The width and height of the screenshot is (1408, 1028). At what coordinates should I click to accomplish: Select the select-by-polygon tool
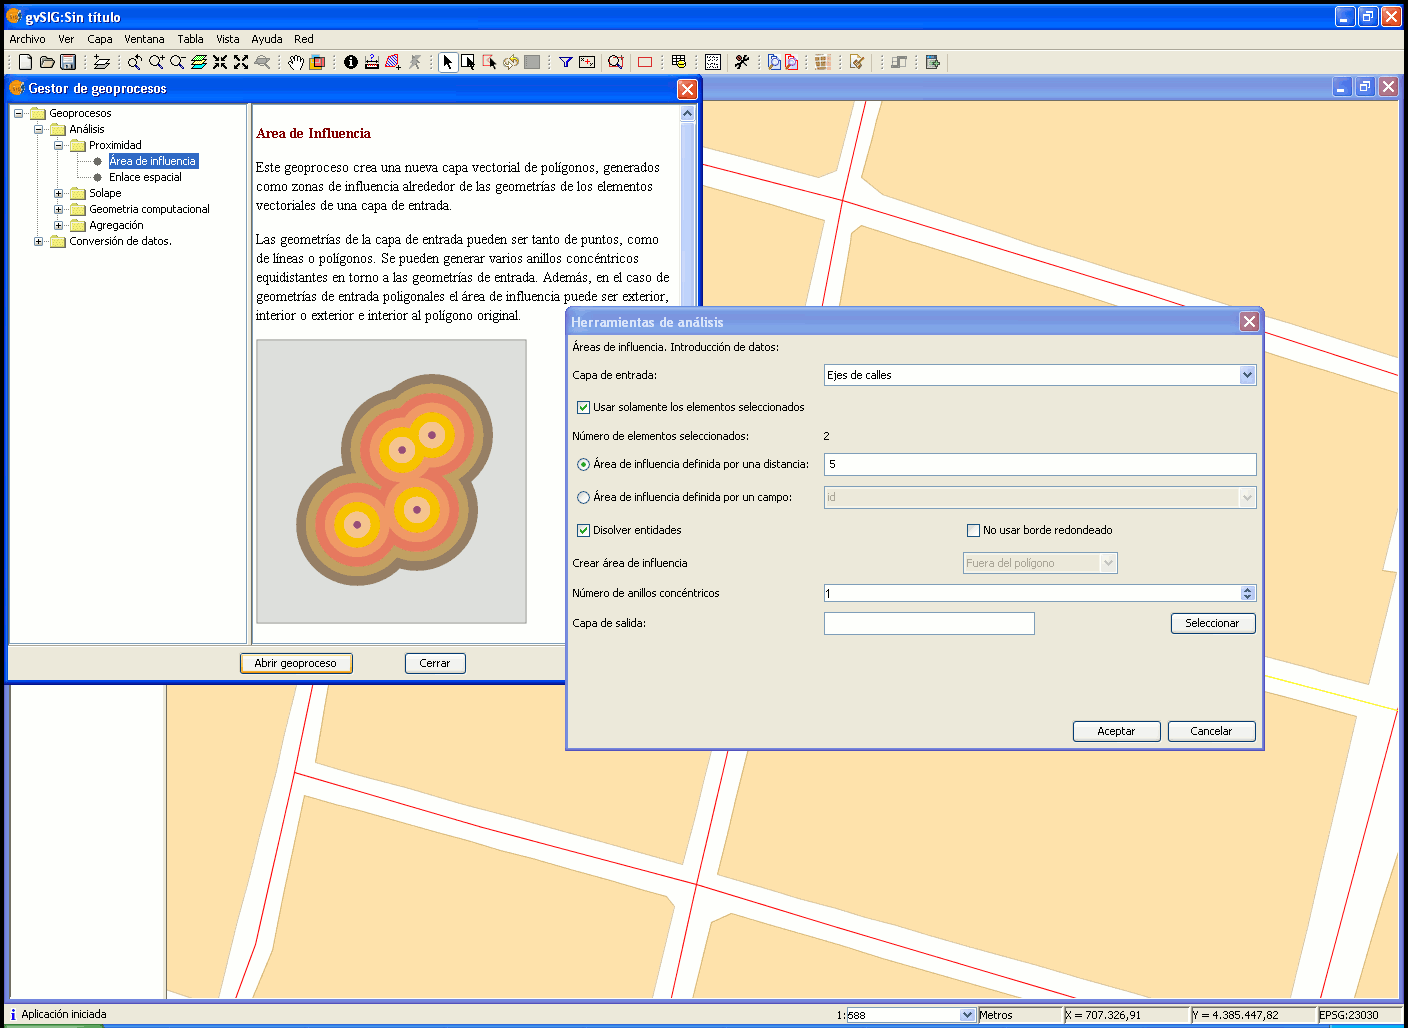(489, 62)
